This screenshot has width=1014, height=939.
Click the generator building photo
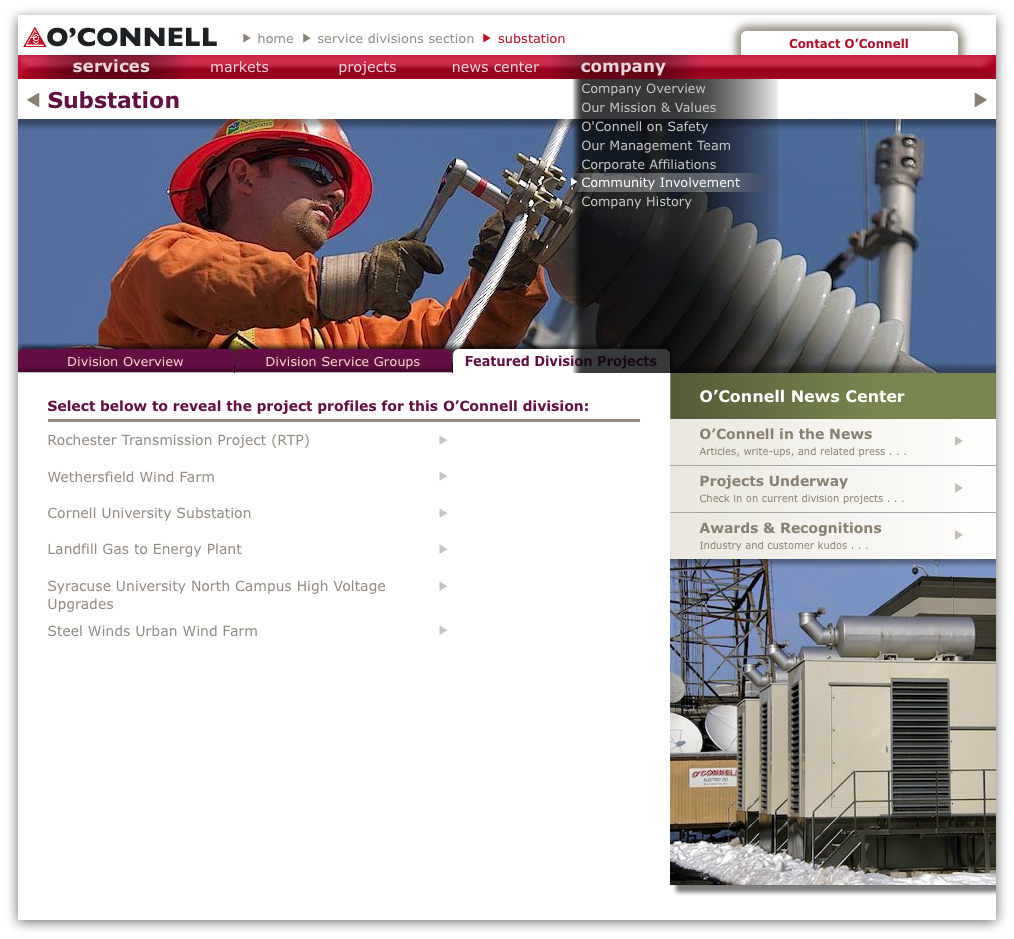833,722
